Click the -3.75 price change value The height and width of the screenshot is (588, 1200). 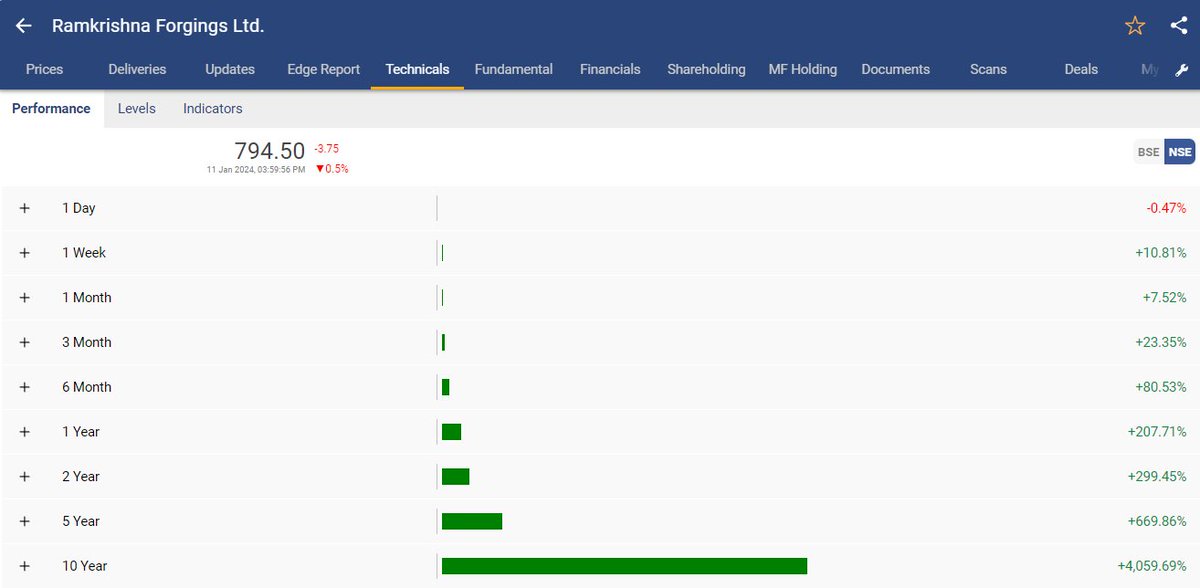point(326,148)
